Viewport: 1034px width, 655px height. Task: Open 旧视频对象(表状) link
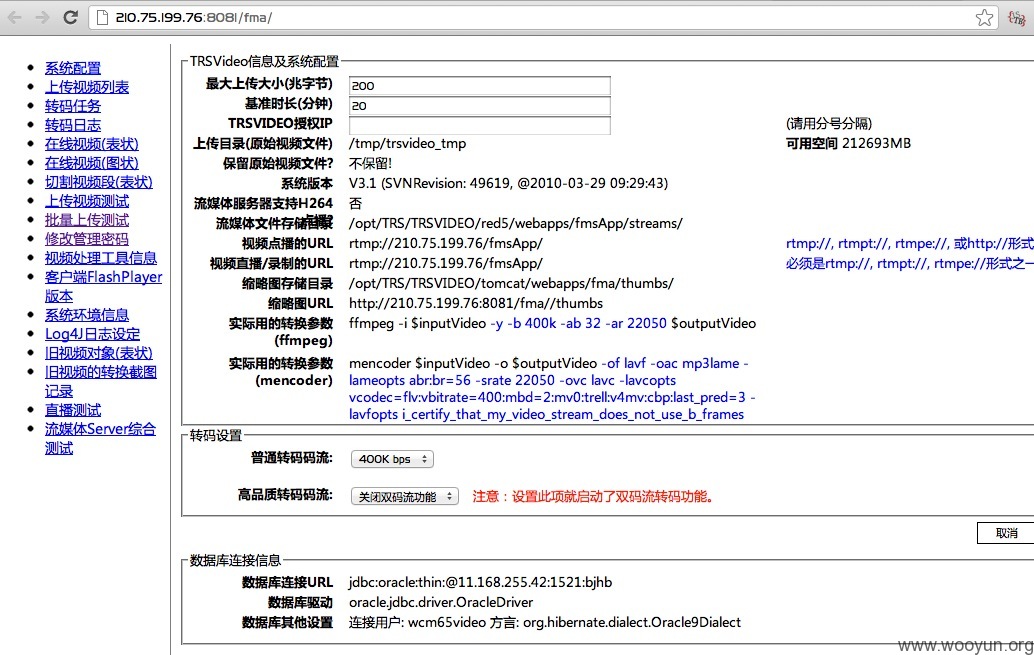pyautogui.click(x=98, y=353)
